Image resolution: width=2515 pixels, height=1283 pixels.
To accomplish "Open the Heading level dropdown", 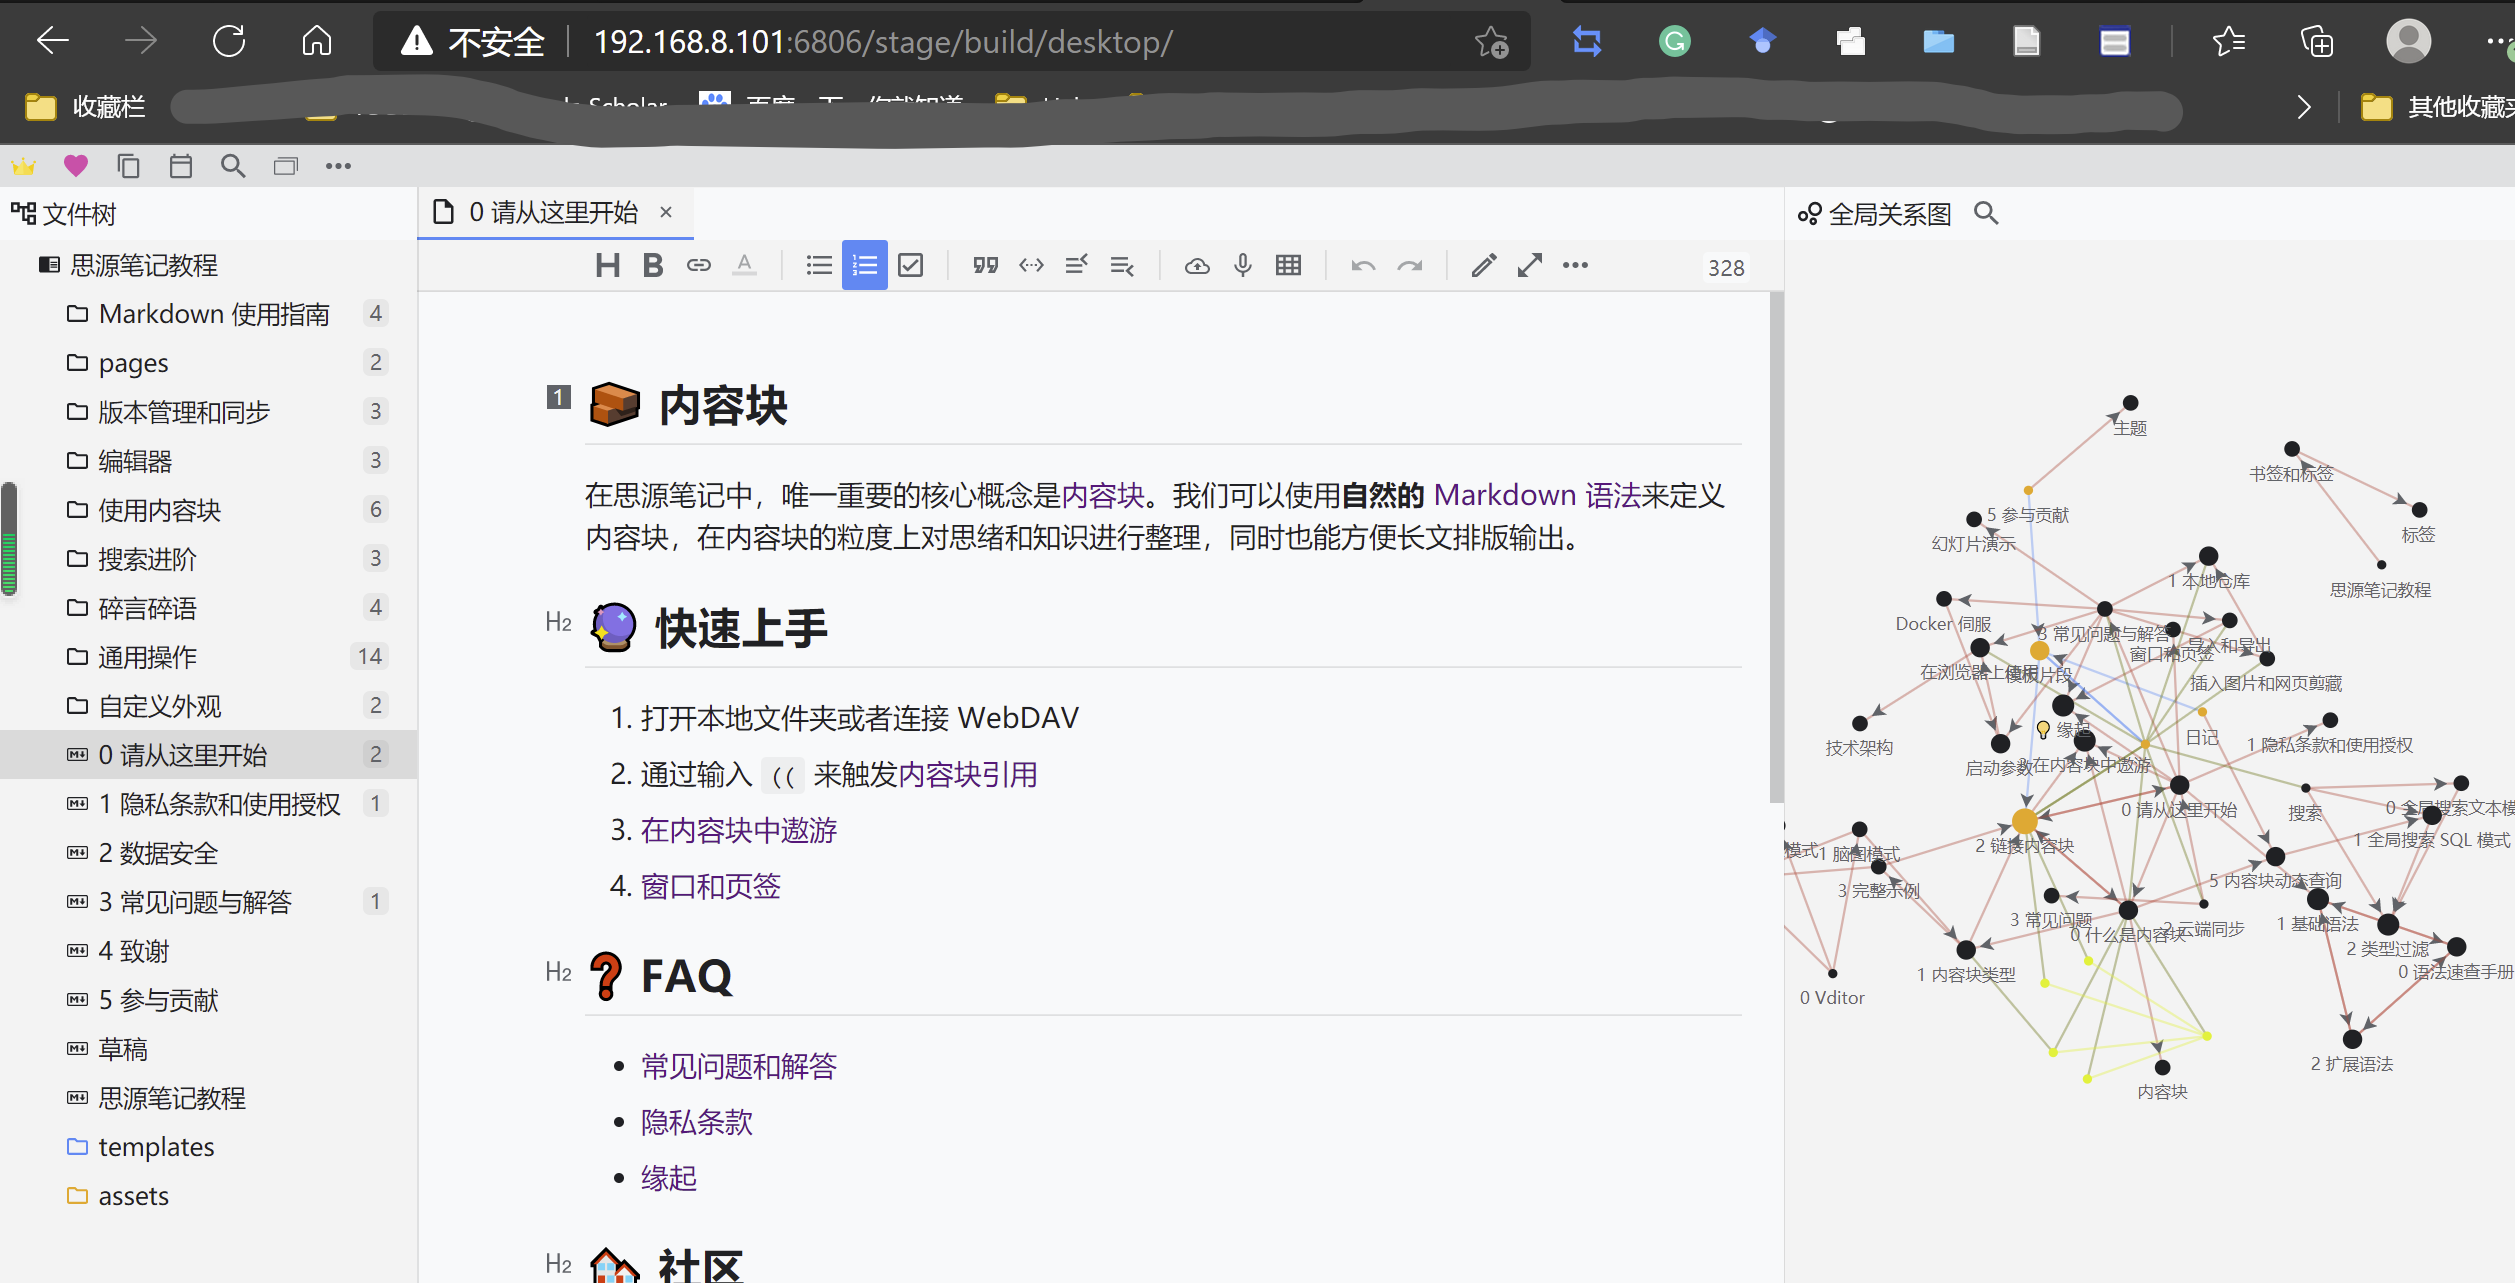I will (x=607, y=265).
